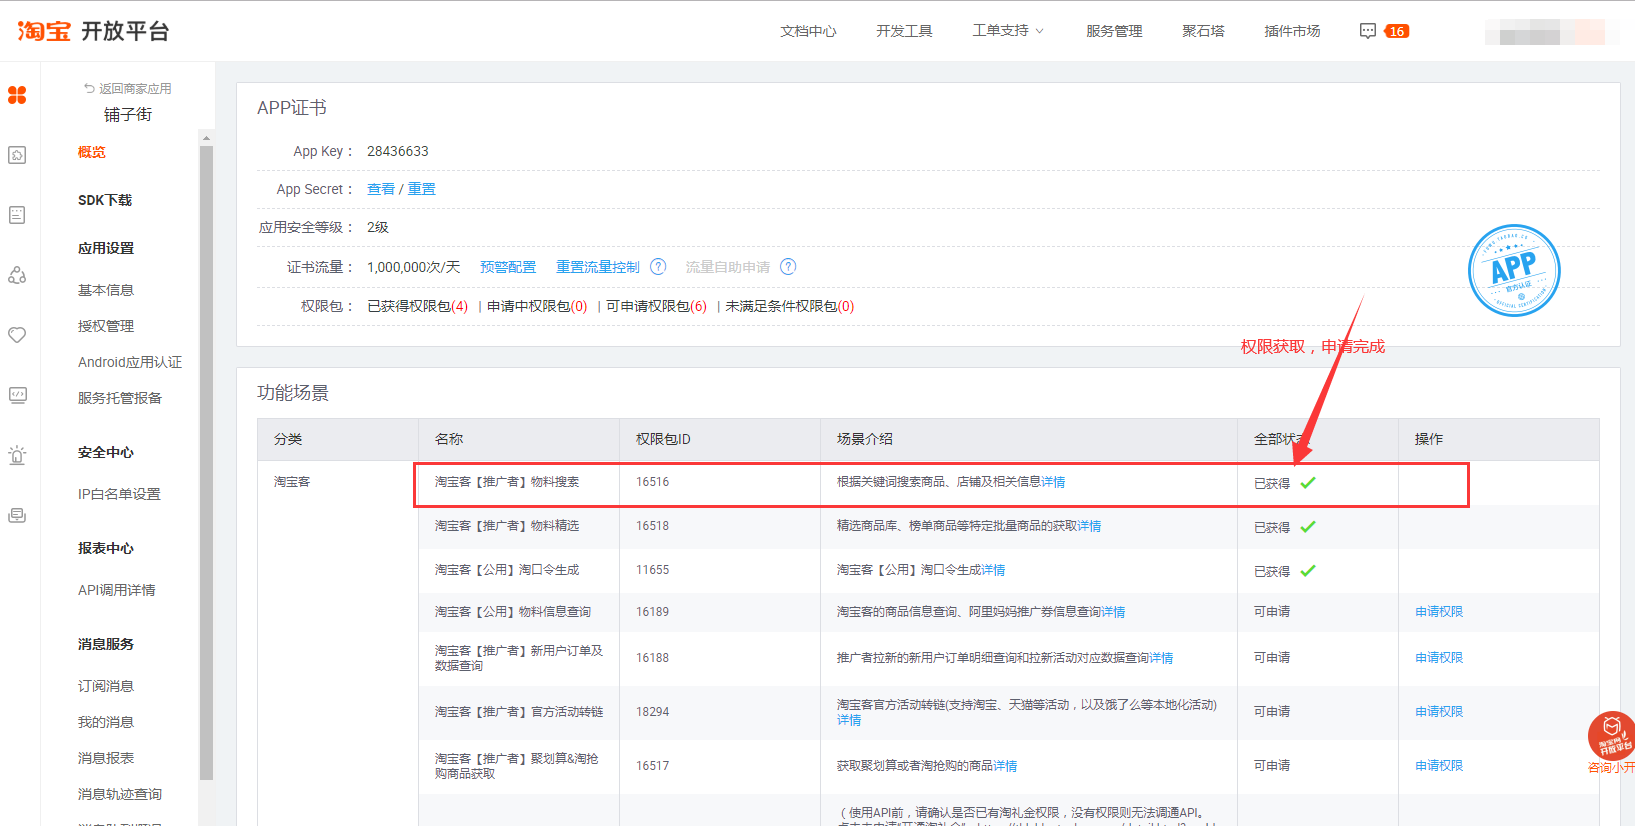Viewport: 1635px width, 826px height.
Task: Click the 权限包ID cell 16516
Action: pos(653,482)
